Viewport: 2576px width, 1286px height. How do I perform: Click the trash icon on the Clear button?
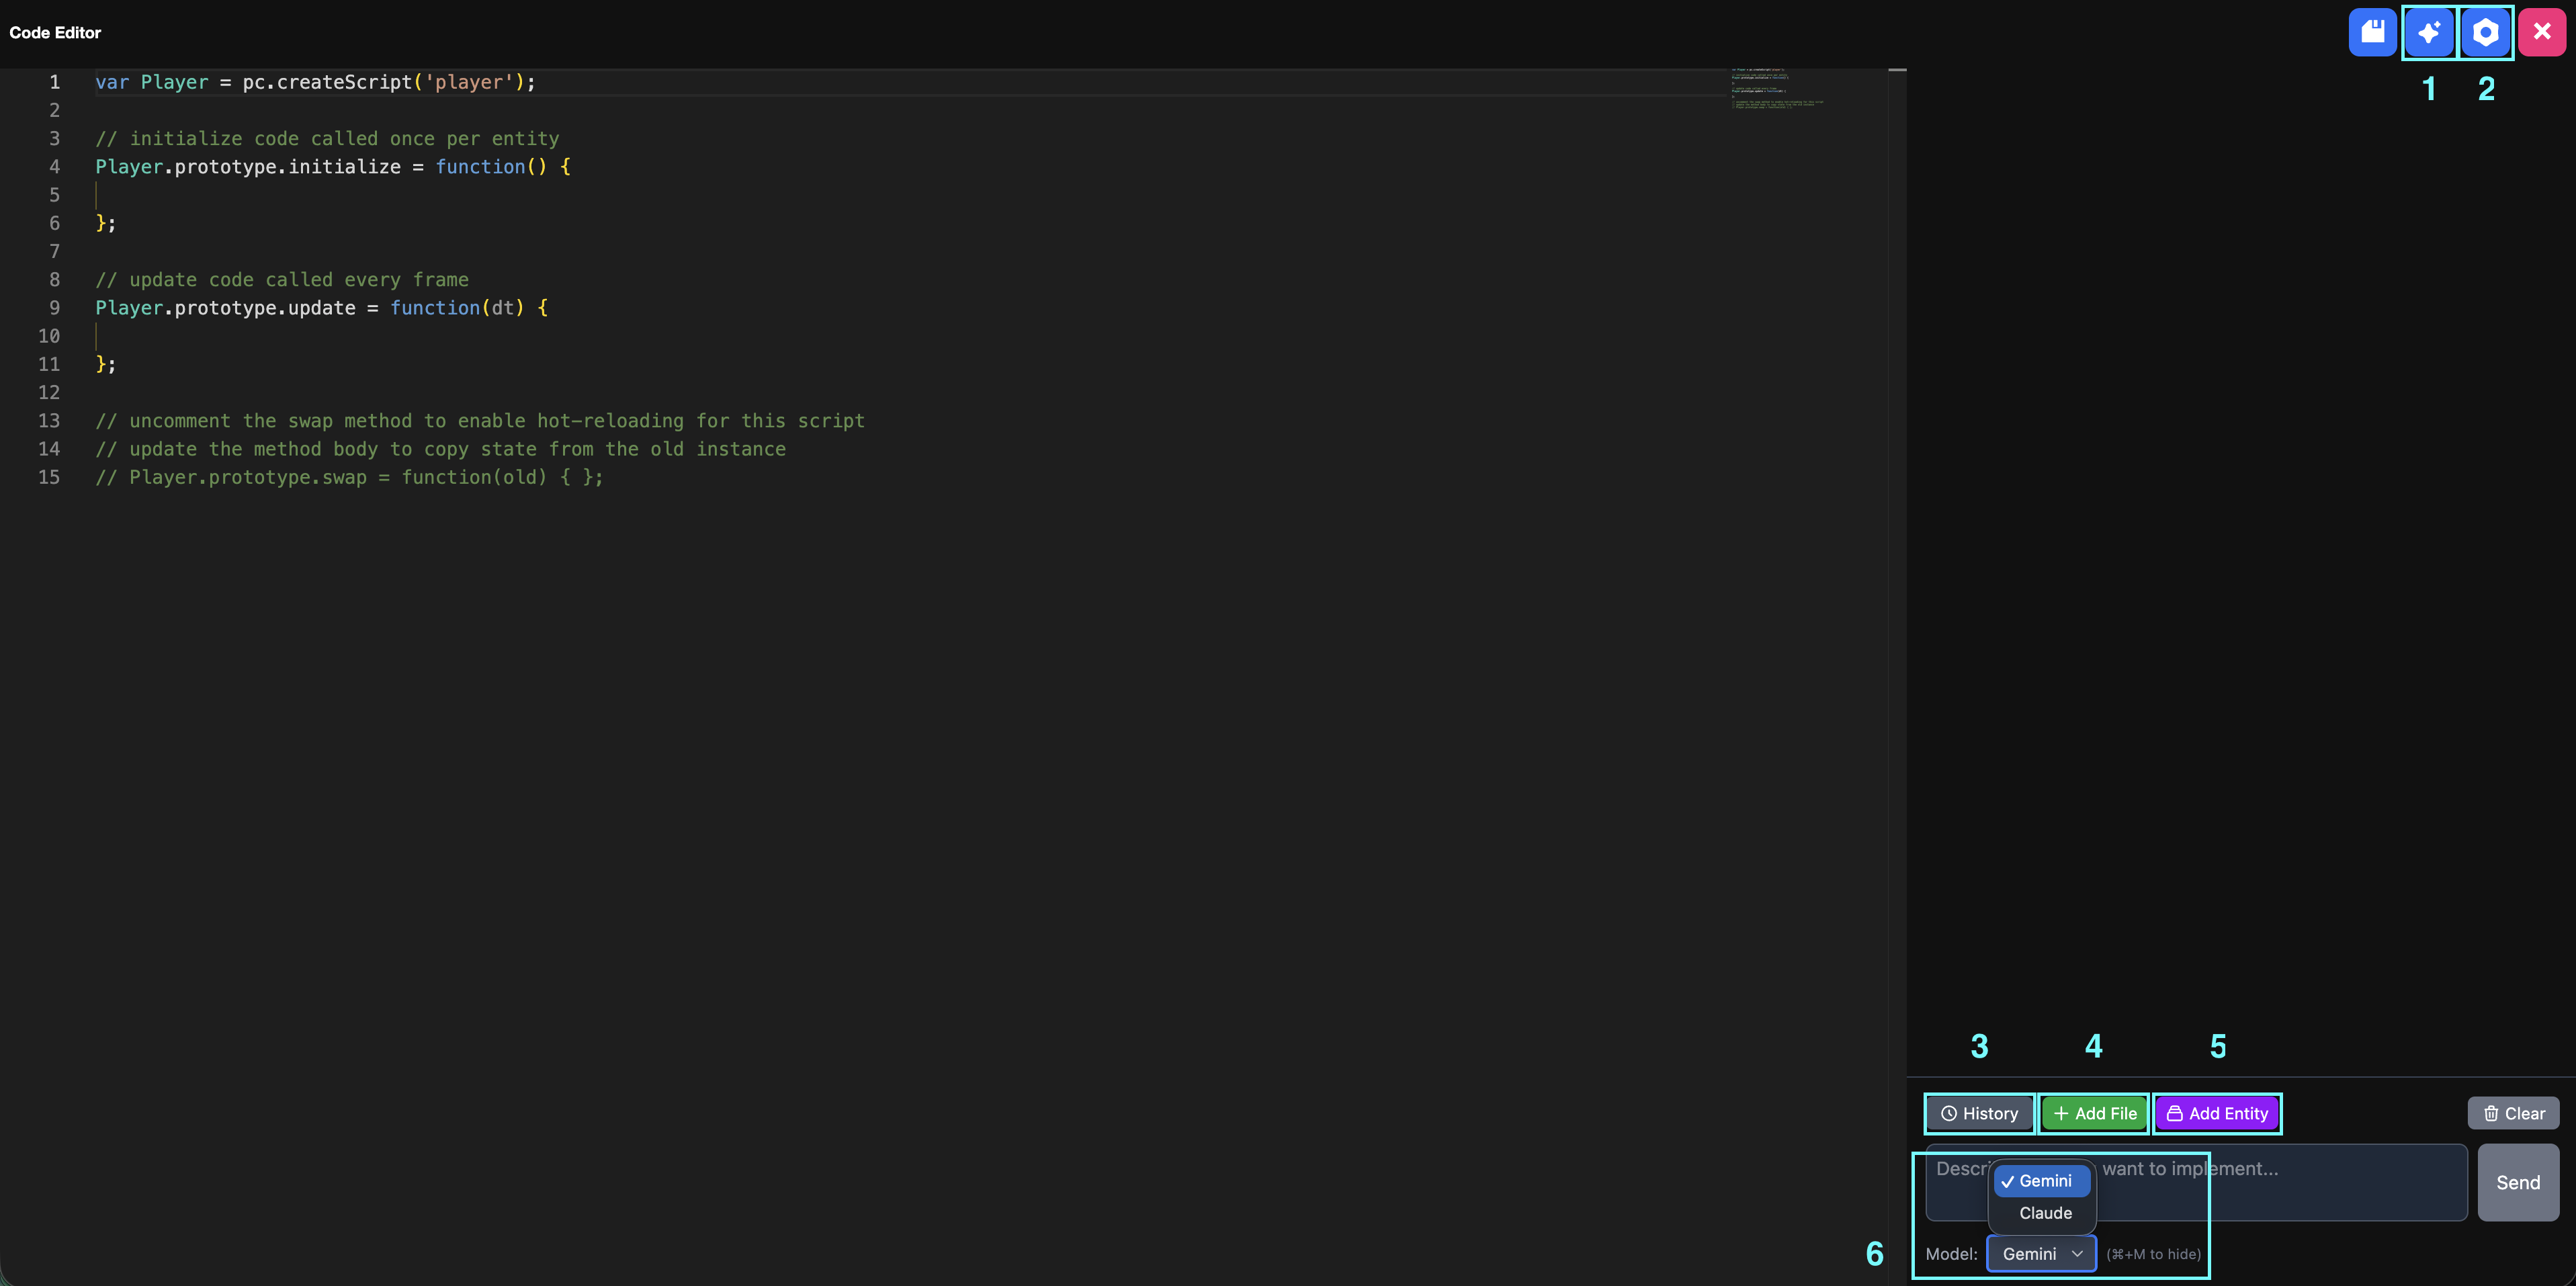[2491, 1113]
